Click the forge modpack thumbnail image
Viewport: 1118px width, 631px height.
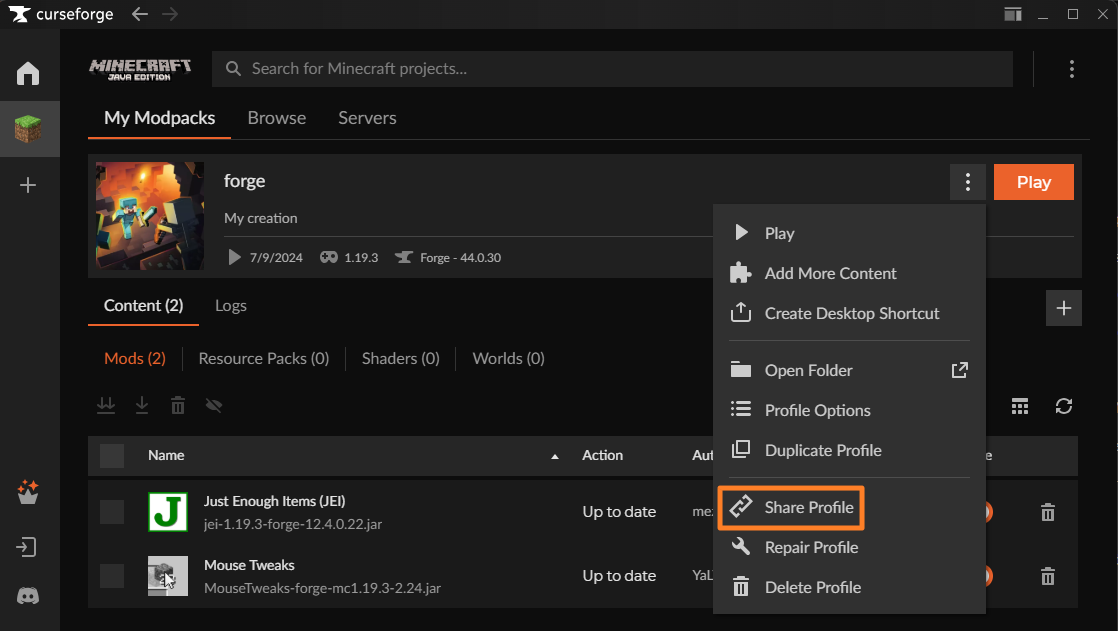tap(150, 216)
